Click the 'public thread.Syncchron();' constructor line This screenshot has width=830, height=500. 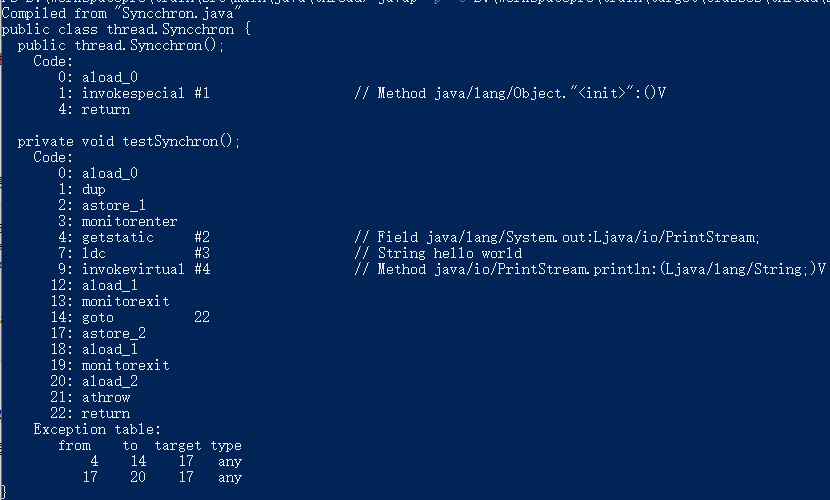click(x=121, y=46)
